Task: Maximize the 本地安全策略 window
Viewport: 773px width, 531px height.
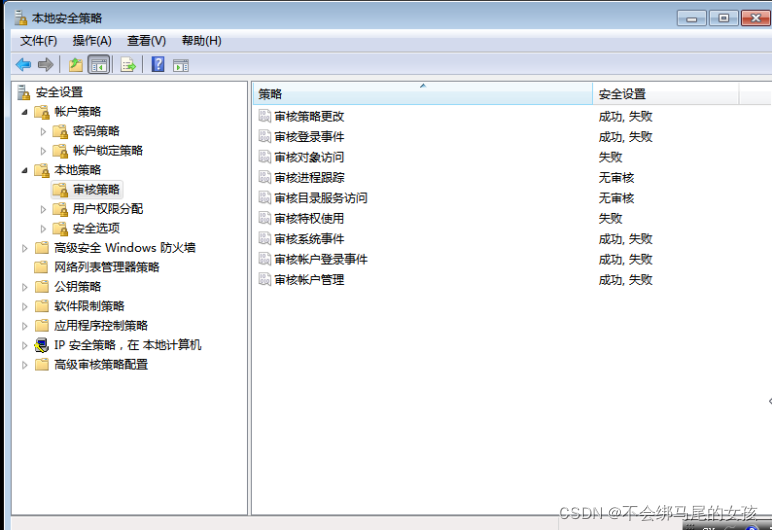Action: 723,18
